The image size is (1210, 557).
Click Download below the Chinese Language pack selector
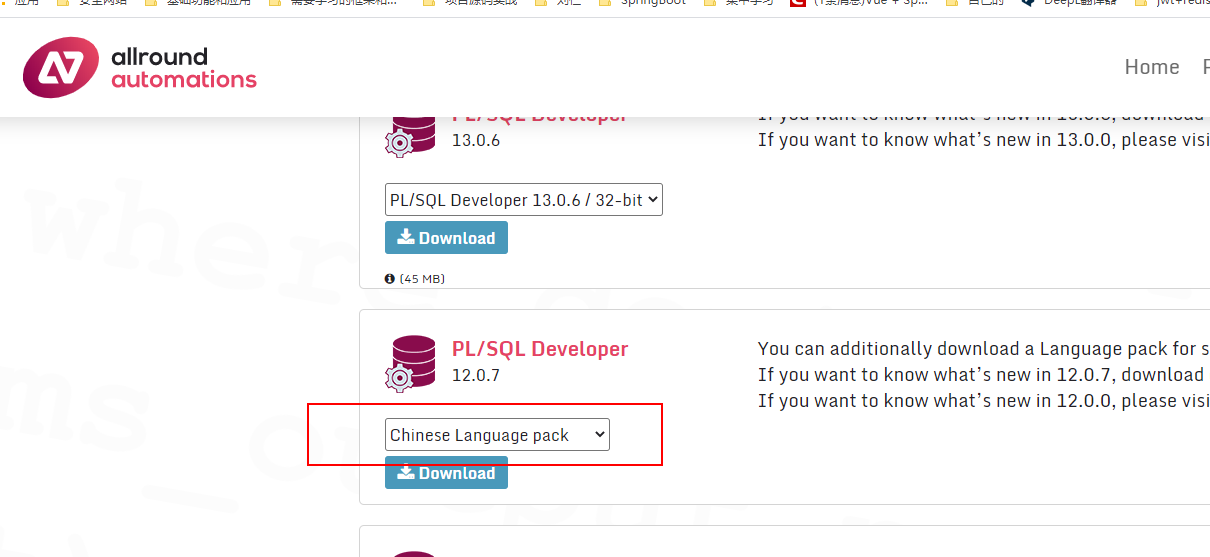point(446,473)
